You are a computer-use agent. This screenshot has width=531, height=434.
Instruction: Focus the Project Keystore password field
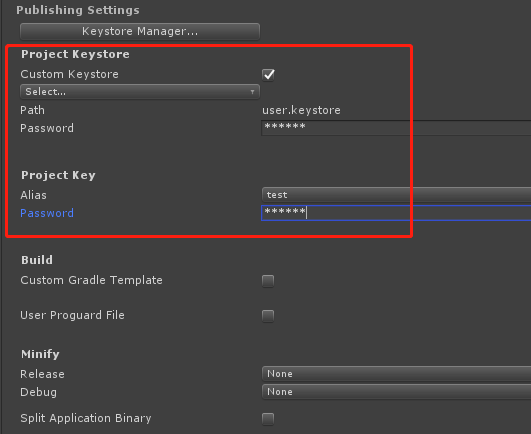click(396, 128)
